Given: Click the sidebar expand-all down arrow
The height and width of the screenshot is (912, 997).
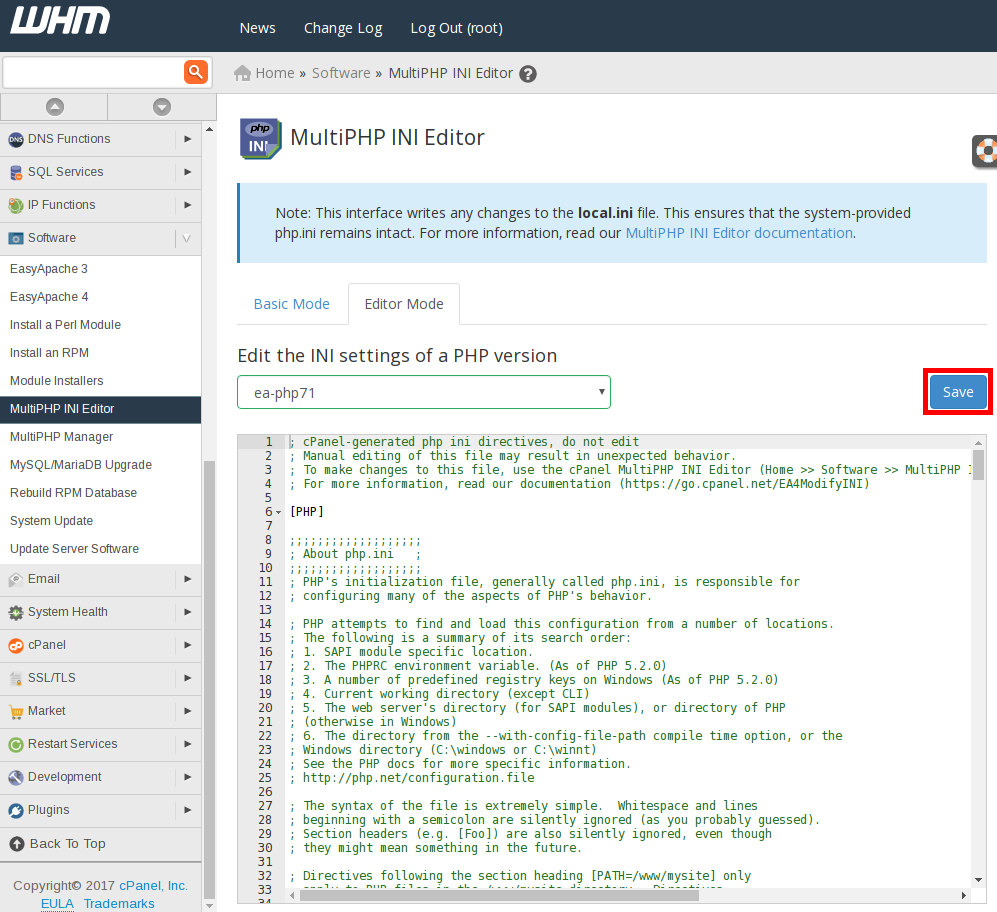Looking at the screenshot, I should tap(162, 107).
